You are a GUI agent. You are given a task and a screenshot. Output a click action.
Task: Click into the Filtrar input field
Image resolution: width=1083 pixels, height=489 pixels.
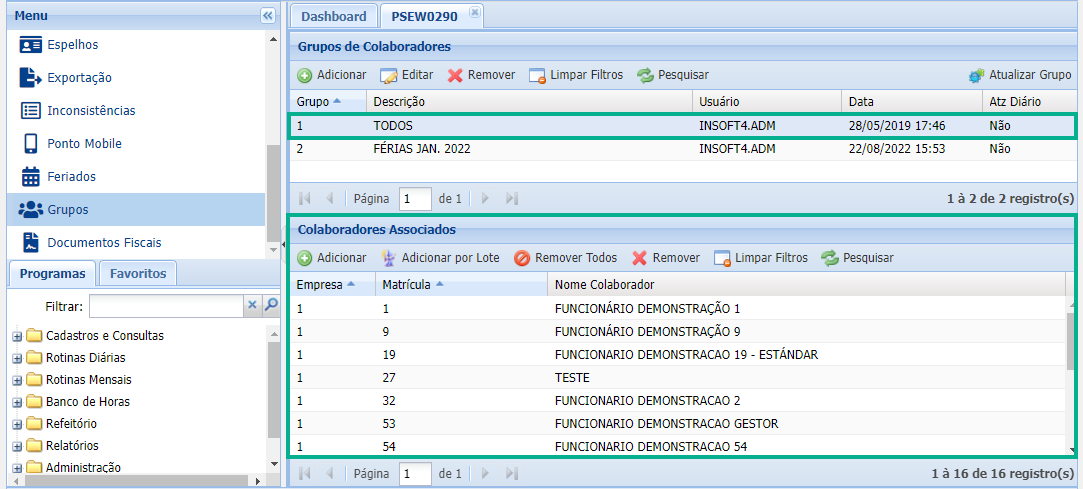click(x=166, y=305)
